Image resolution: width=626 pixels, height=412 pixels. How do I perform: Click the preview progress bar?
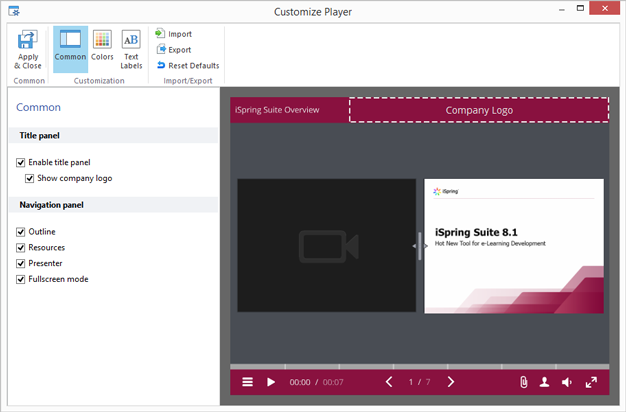420,366
